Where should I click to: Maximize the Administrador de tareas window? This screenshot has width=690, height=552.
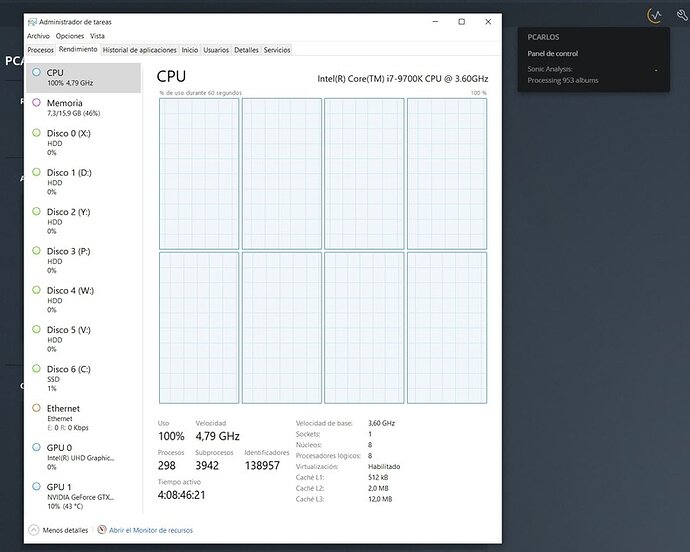[x=462, y=22]
